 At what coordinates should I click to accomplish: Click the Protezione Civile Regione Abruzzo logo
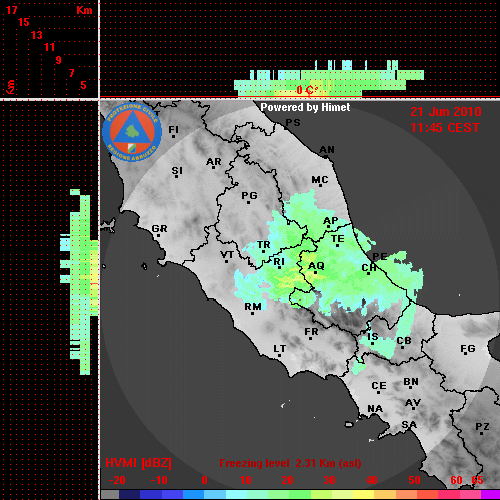pos(132,132)
